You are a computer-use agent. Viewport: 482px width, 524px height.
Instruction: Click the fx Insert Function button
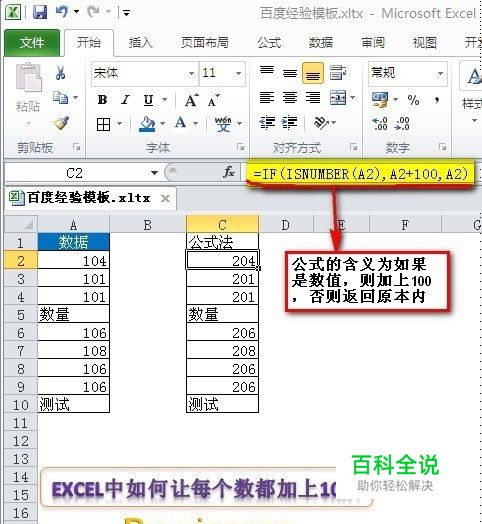(229, 172)
